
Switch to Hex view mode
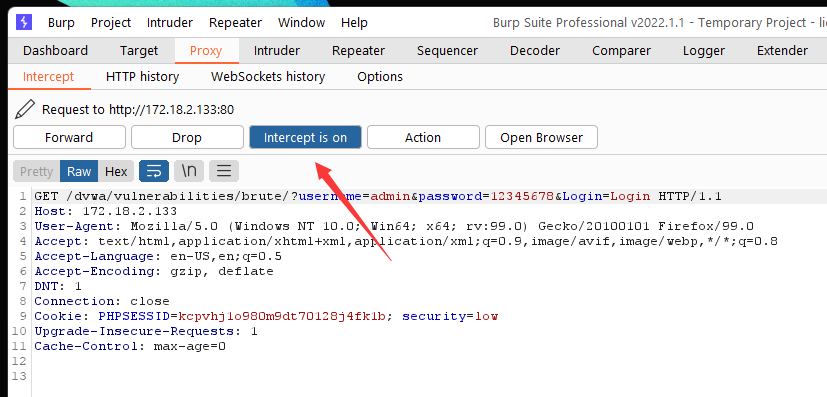point(116,171)
